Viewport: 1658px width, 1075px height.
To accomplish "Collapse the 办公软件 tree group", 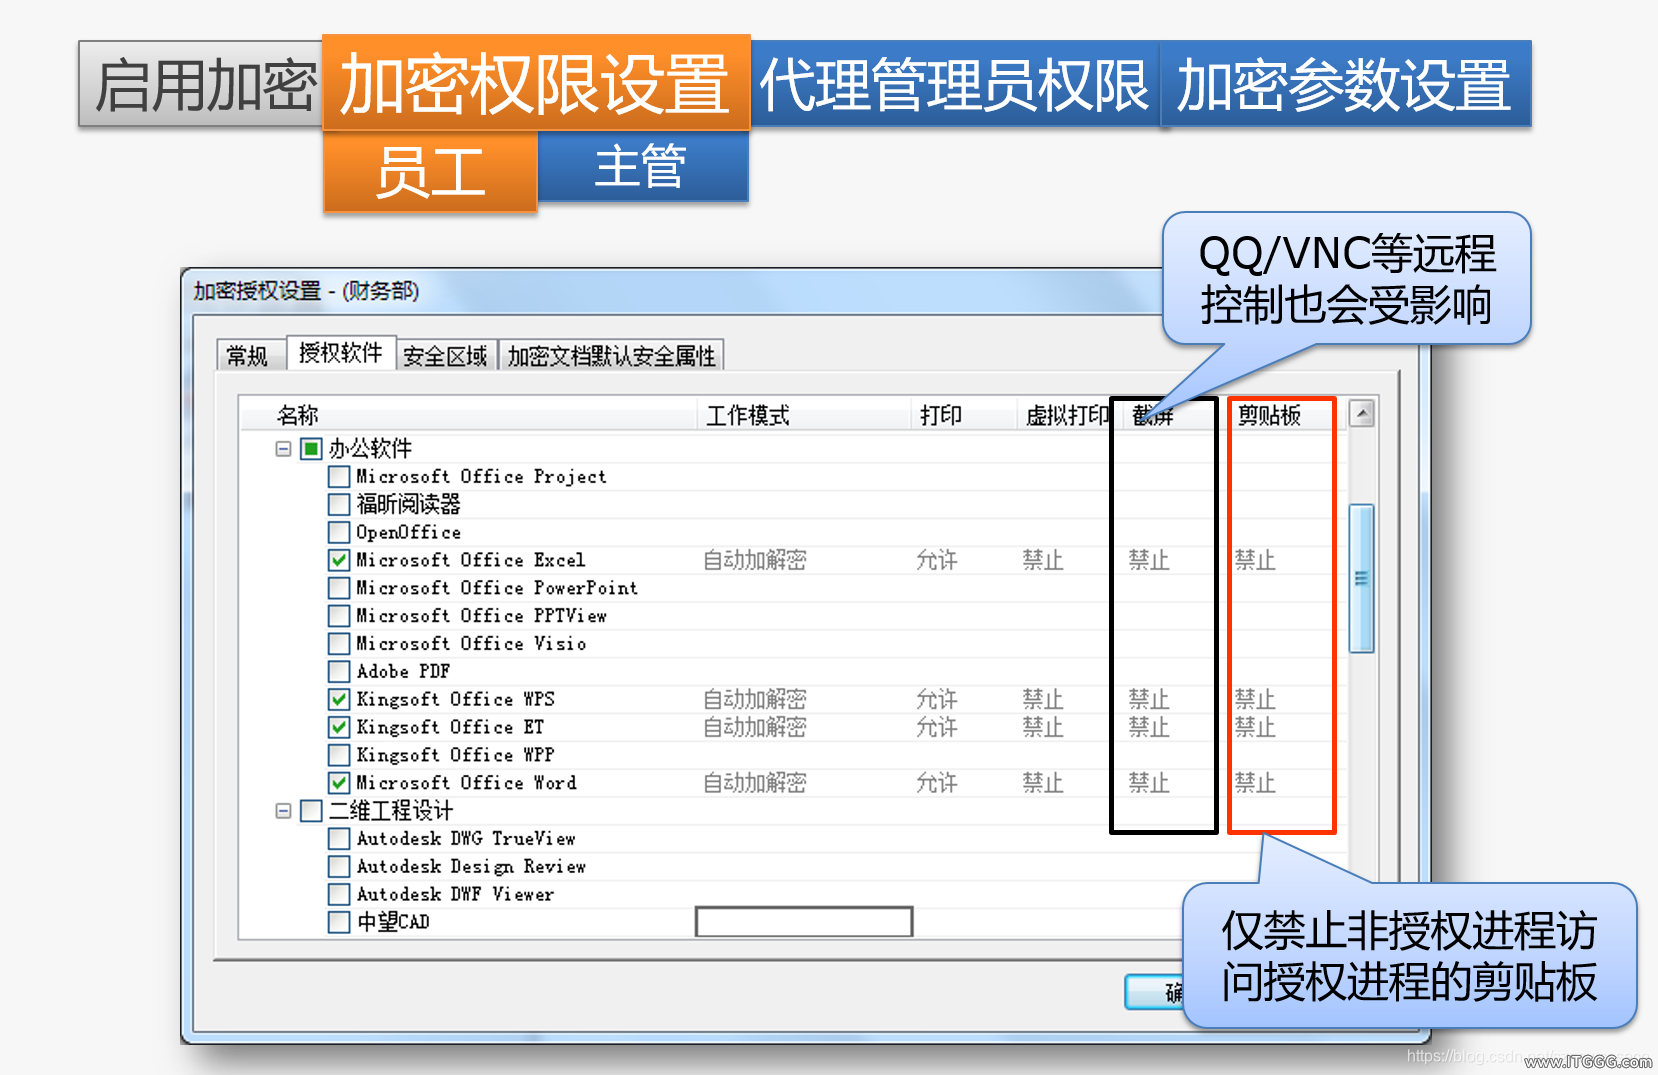I will pos(284,449).
